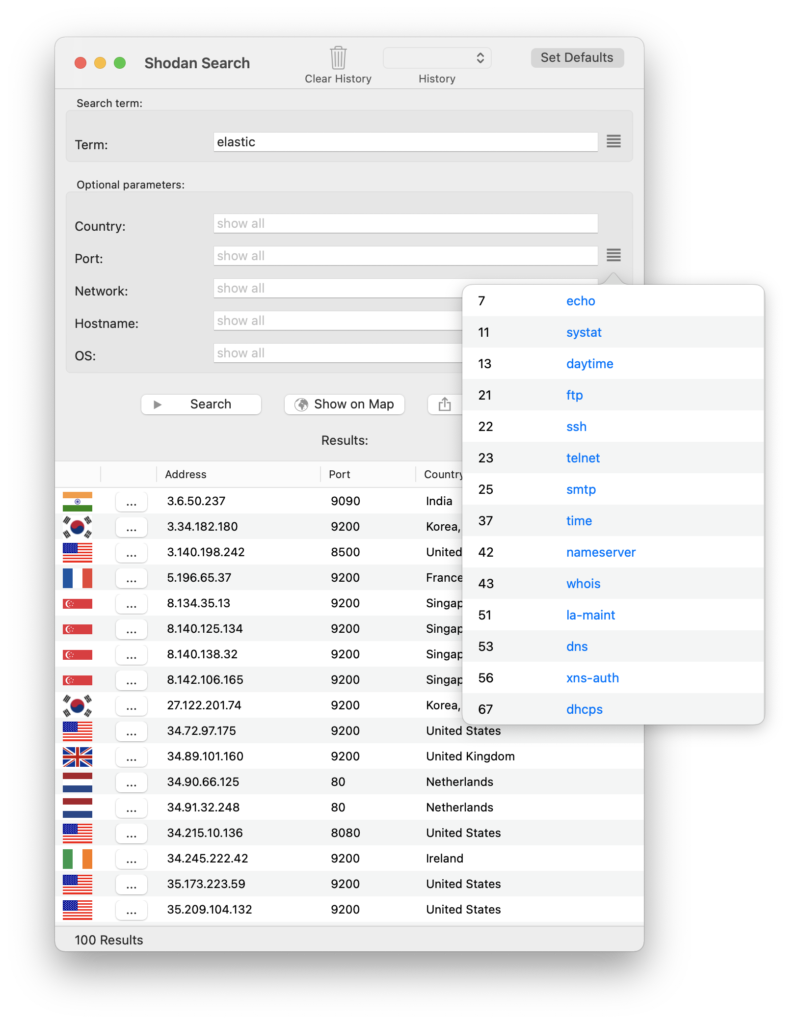
Task: Open details button for 34.72.97.175
Action: 131,731
